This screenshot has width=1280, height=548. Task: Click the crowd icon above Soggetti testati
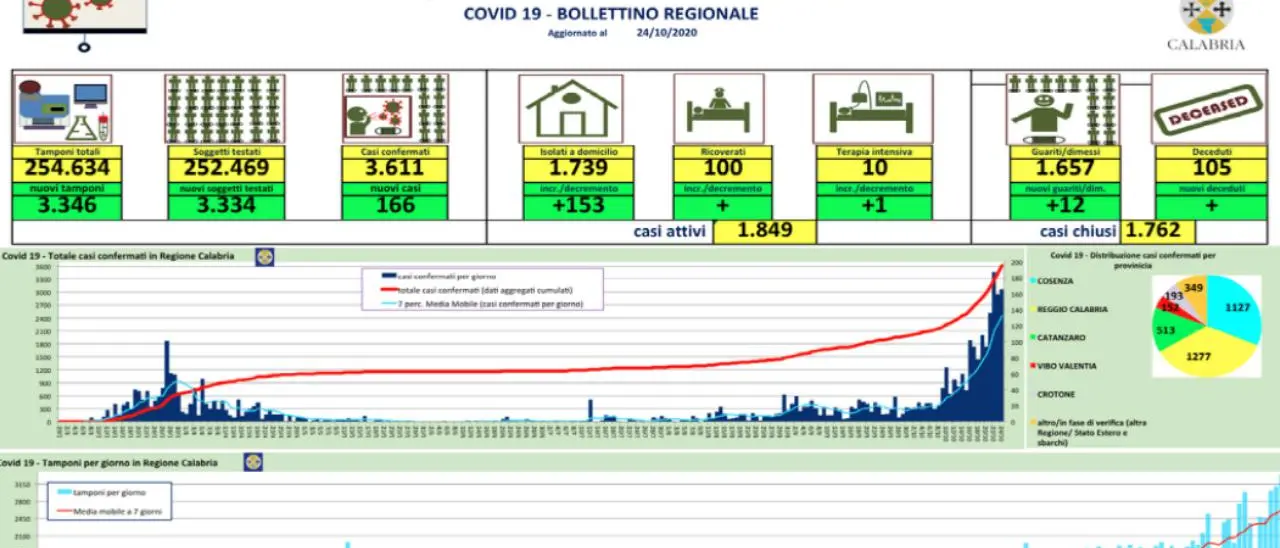(x=224, y=108)
